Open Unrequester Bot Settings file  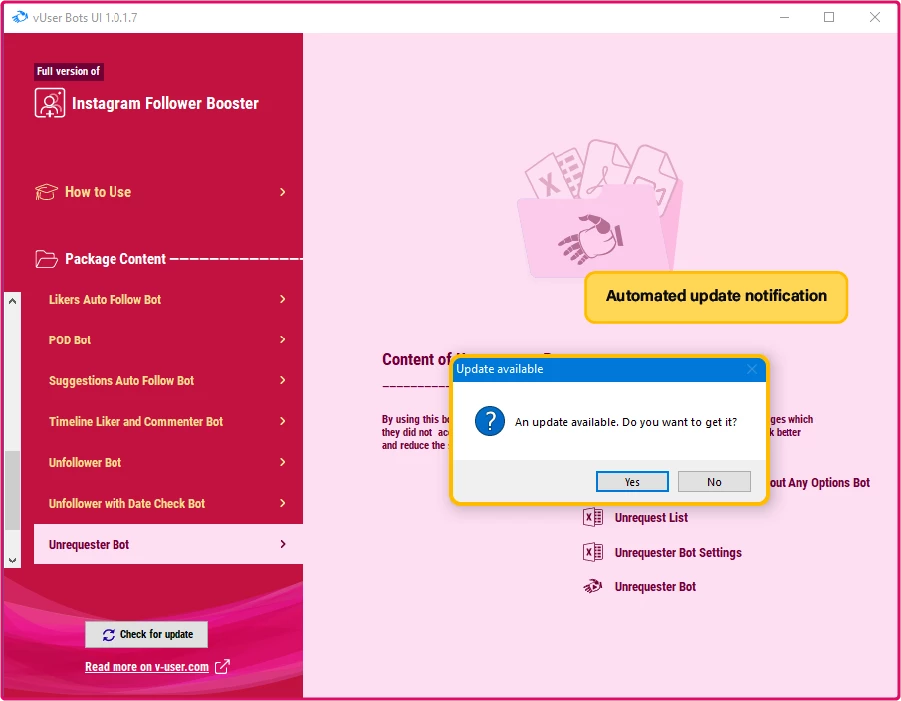click(x=678, y=553)
